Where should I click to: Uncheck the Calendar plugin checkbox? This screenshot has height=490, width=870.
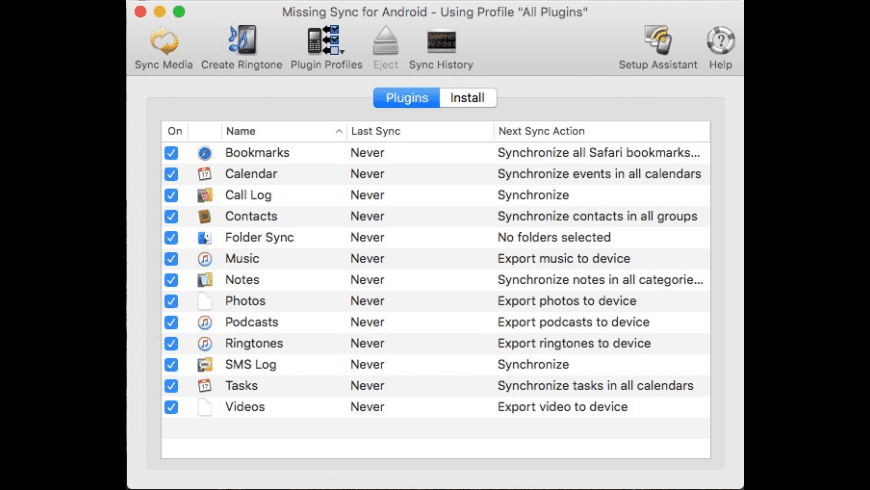click(x=171, y=174)
